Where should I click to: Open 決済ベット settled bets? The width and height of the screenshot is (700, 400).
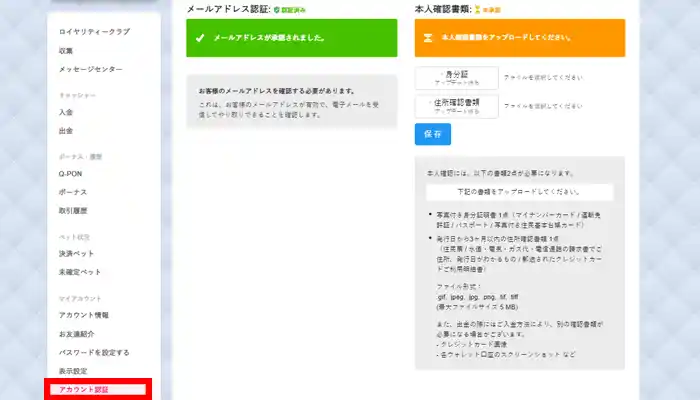pos(76,253)
